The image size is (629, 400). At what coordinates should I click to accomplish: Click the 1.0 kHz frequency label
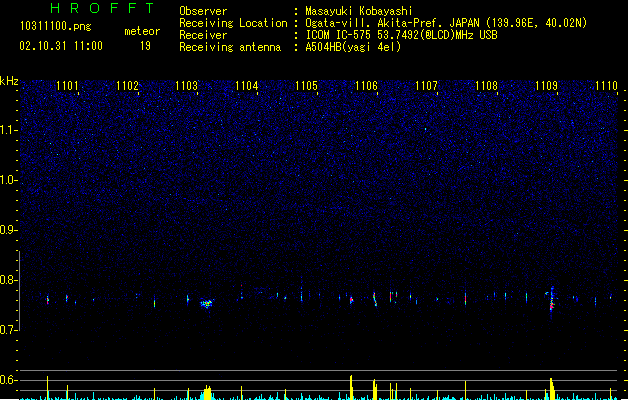8,180
